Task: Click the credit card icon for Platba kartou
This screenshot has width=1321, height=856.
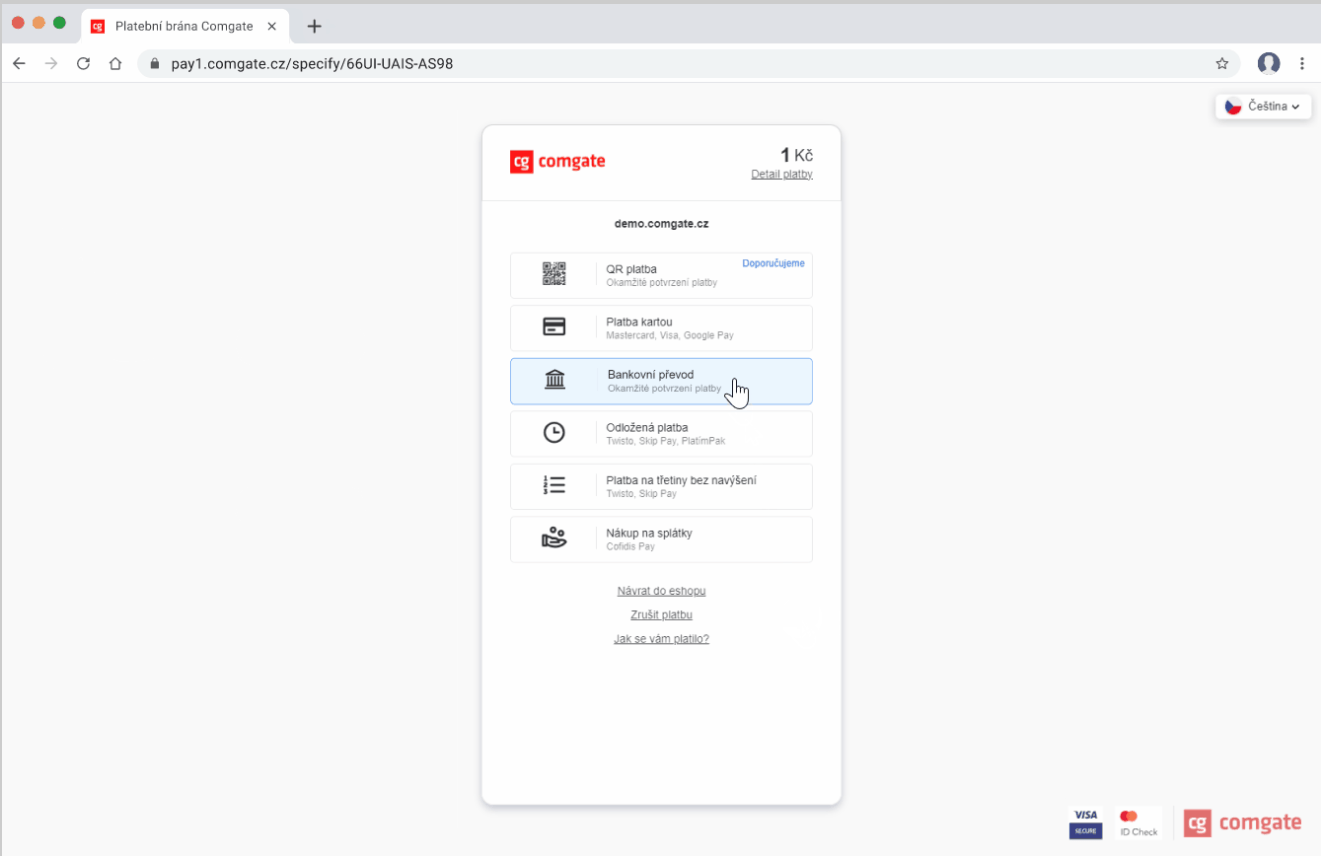Action: [554, 327]
